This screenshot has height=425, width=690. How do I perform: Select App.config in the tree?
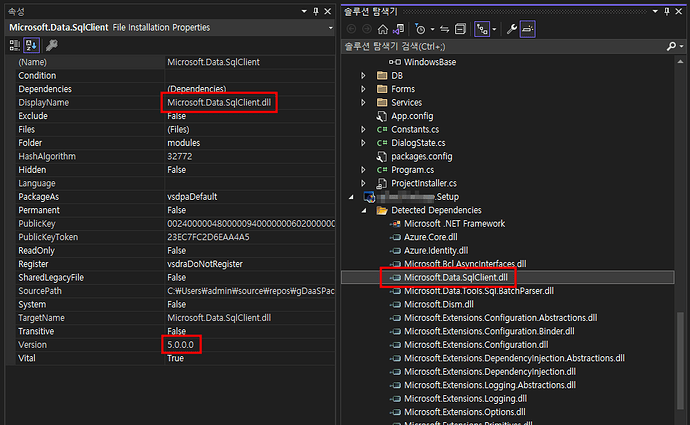pyautogui.click(x=412, y=116)
